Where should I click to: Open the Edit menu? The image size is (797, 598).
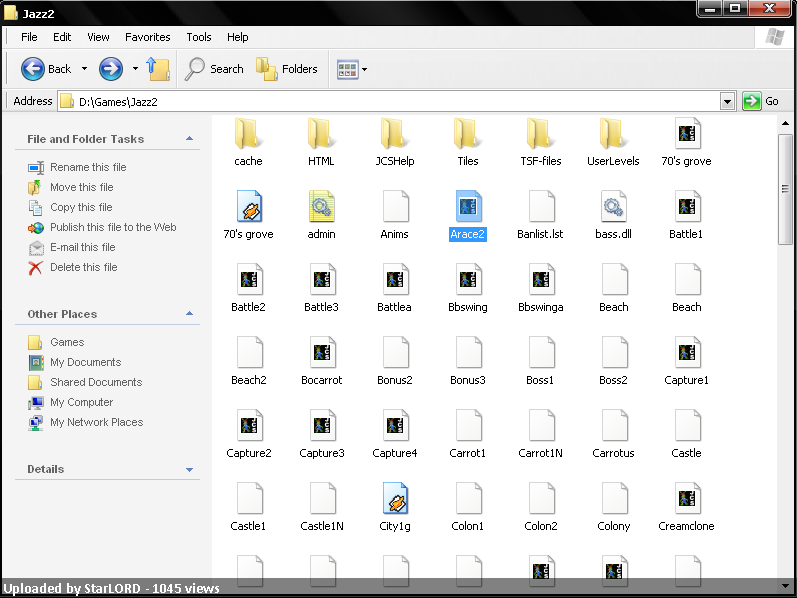point(62,37)
